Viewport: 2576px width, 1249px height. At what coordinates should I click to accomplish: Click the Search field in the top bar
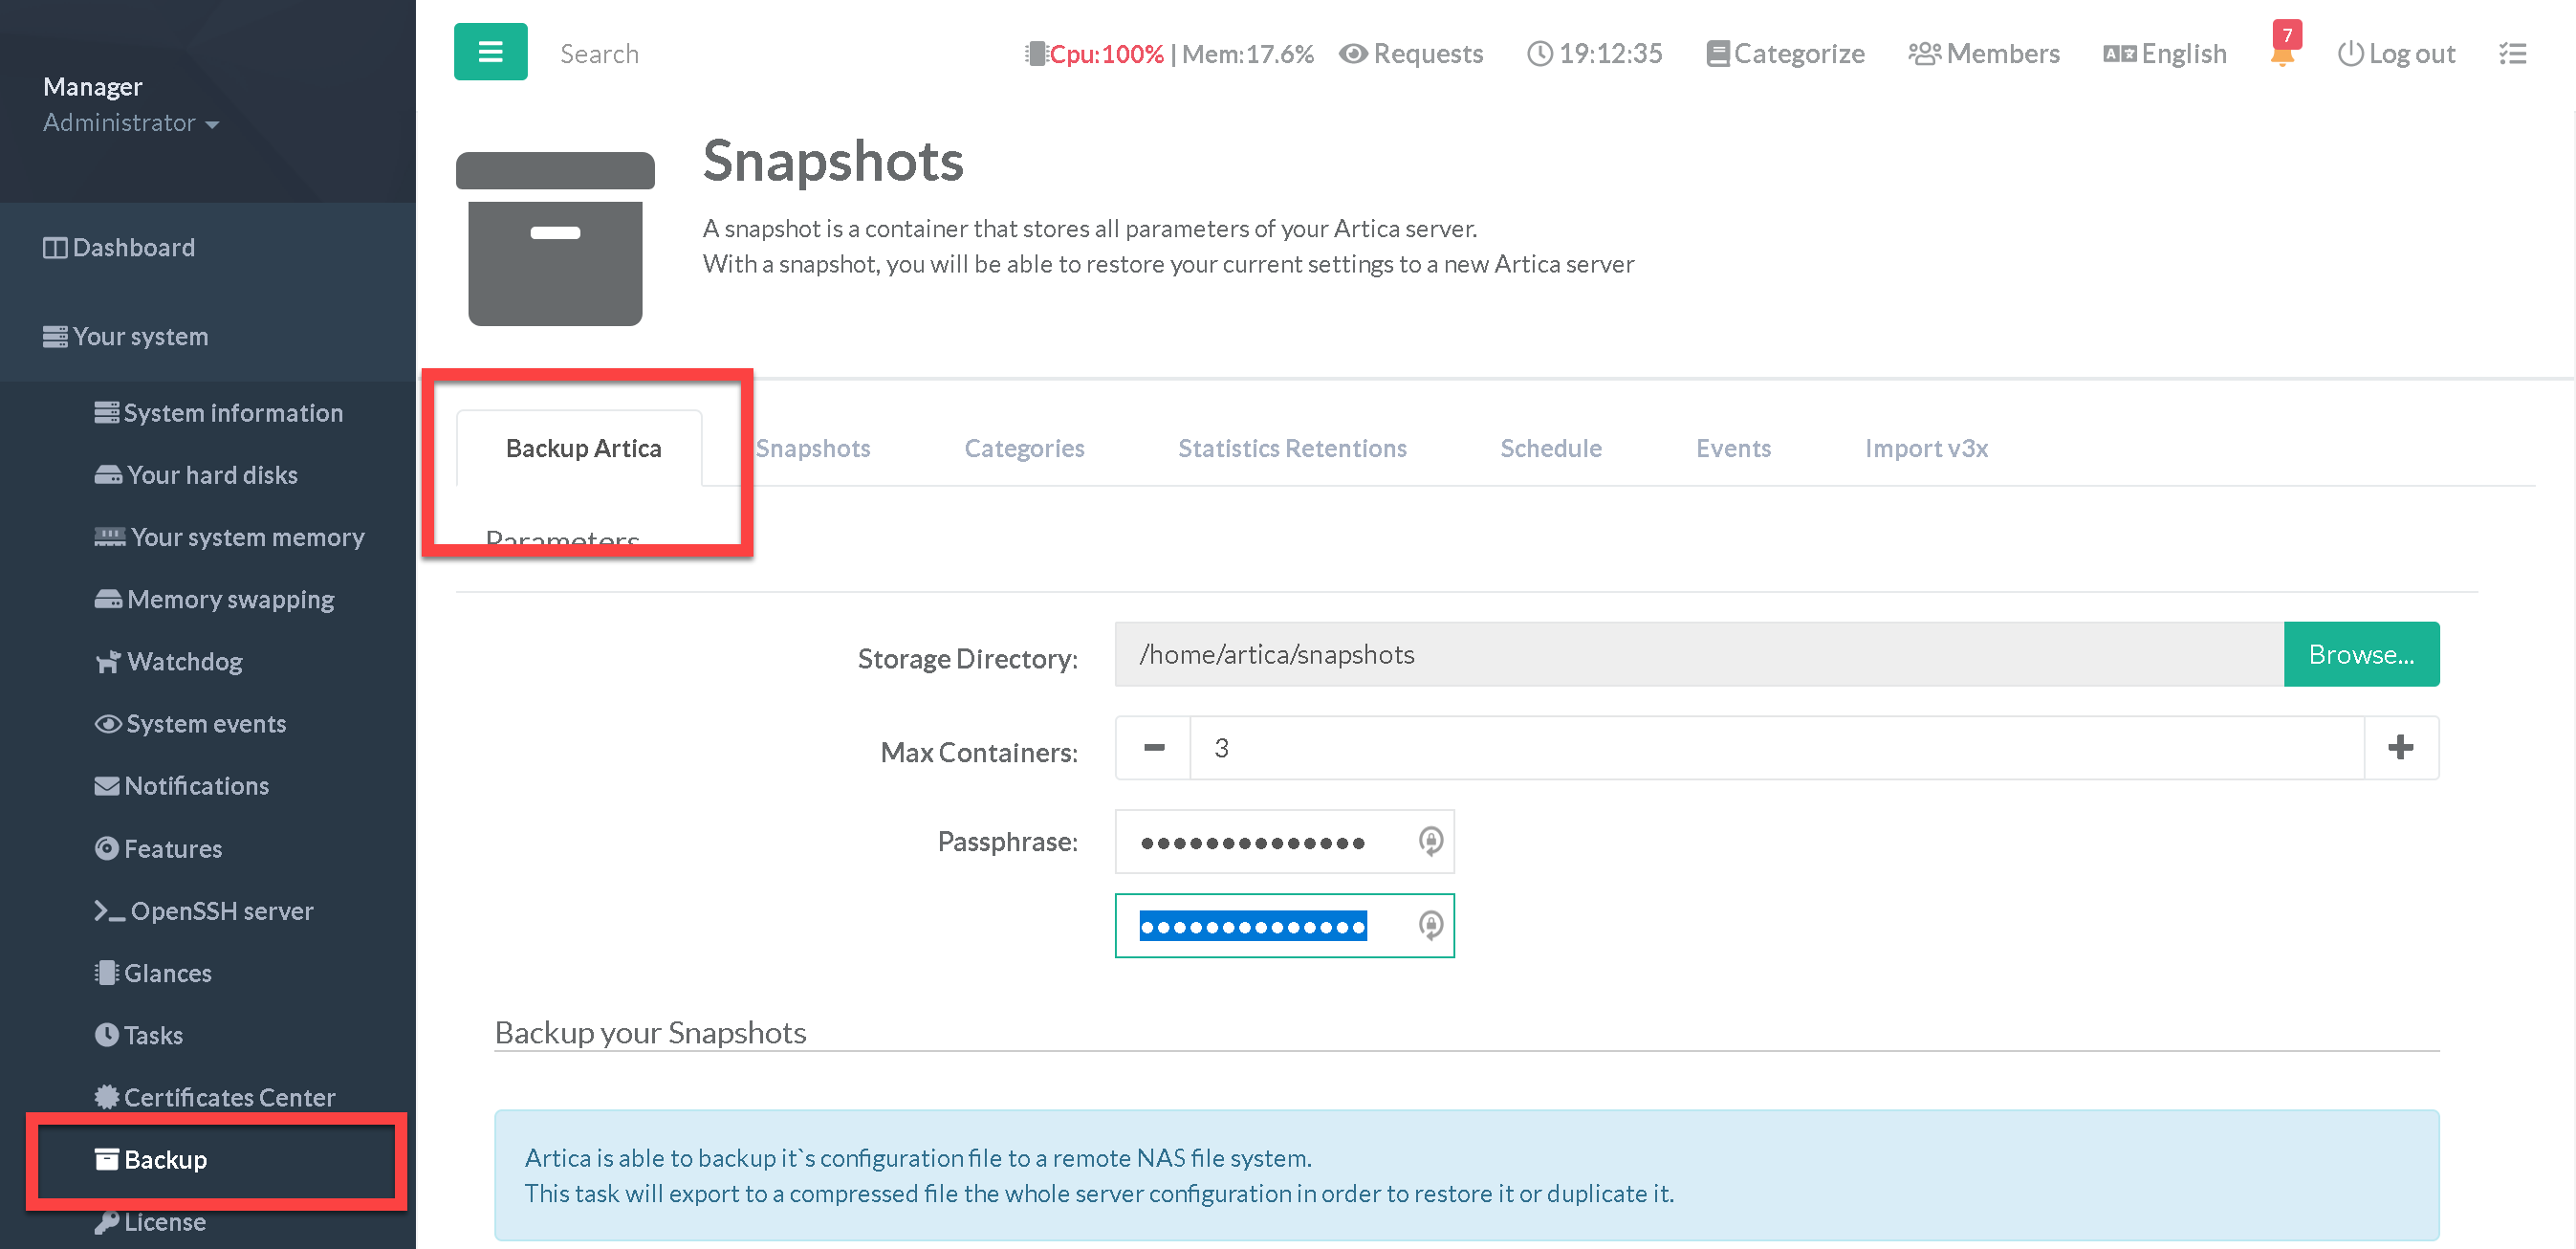599,54
